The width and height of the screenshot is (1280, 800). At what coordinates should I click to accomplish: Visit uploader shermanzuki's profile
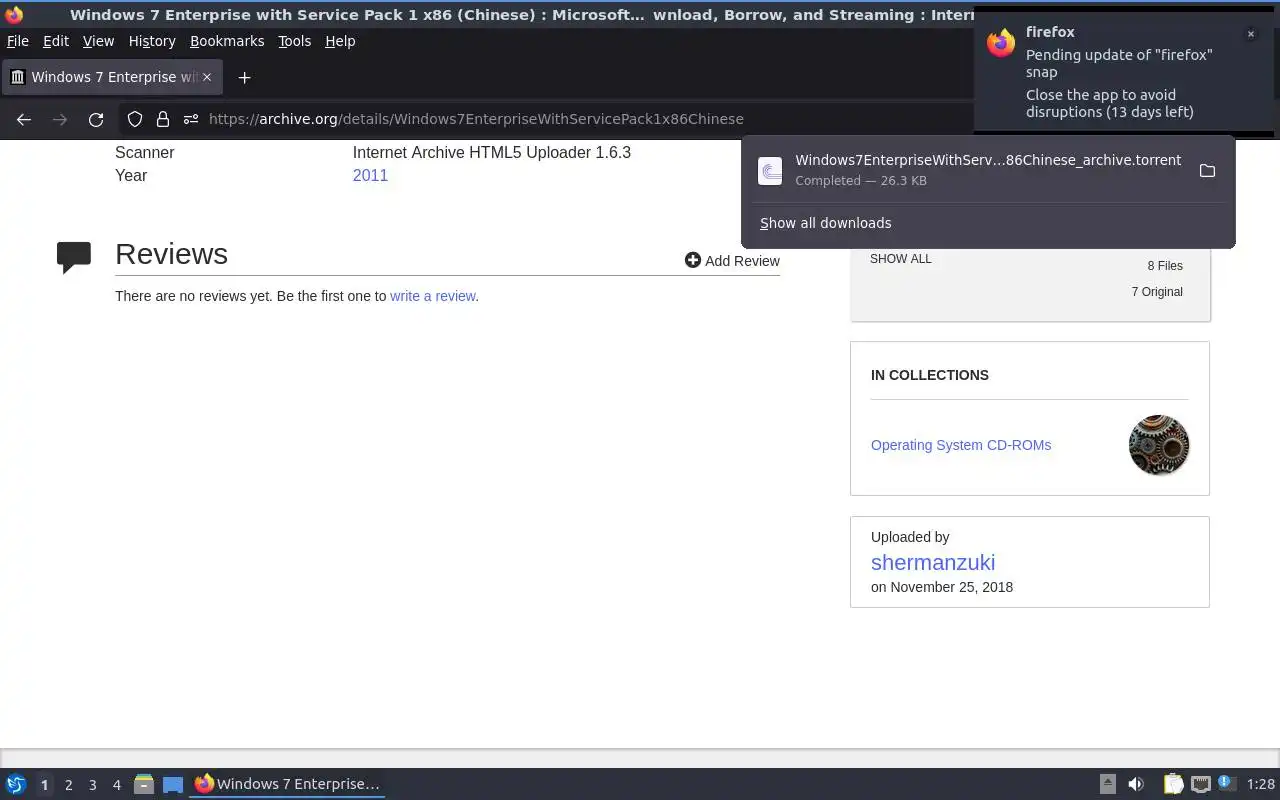click(x=933, y=562)
